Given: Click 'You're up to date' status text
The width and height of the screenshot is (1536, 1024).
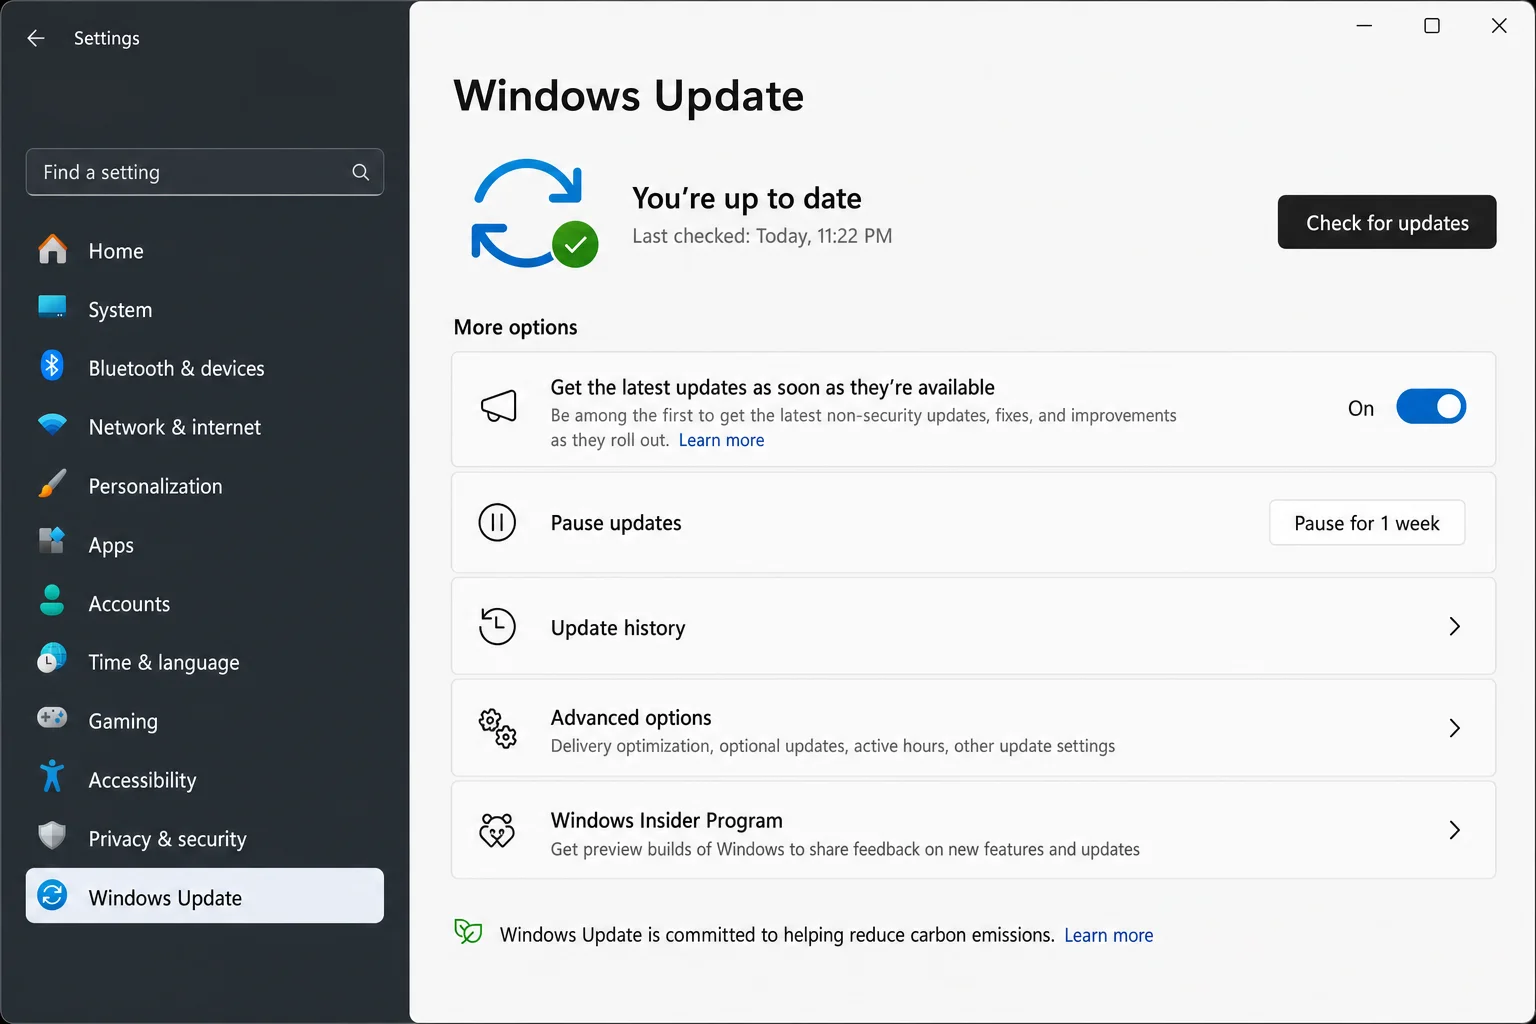Looking at the screenshot, I should (746, 198).
